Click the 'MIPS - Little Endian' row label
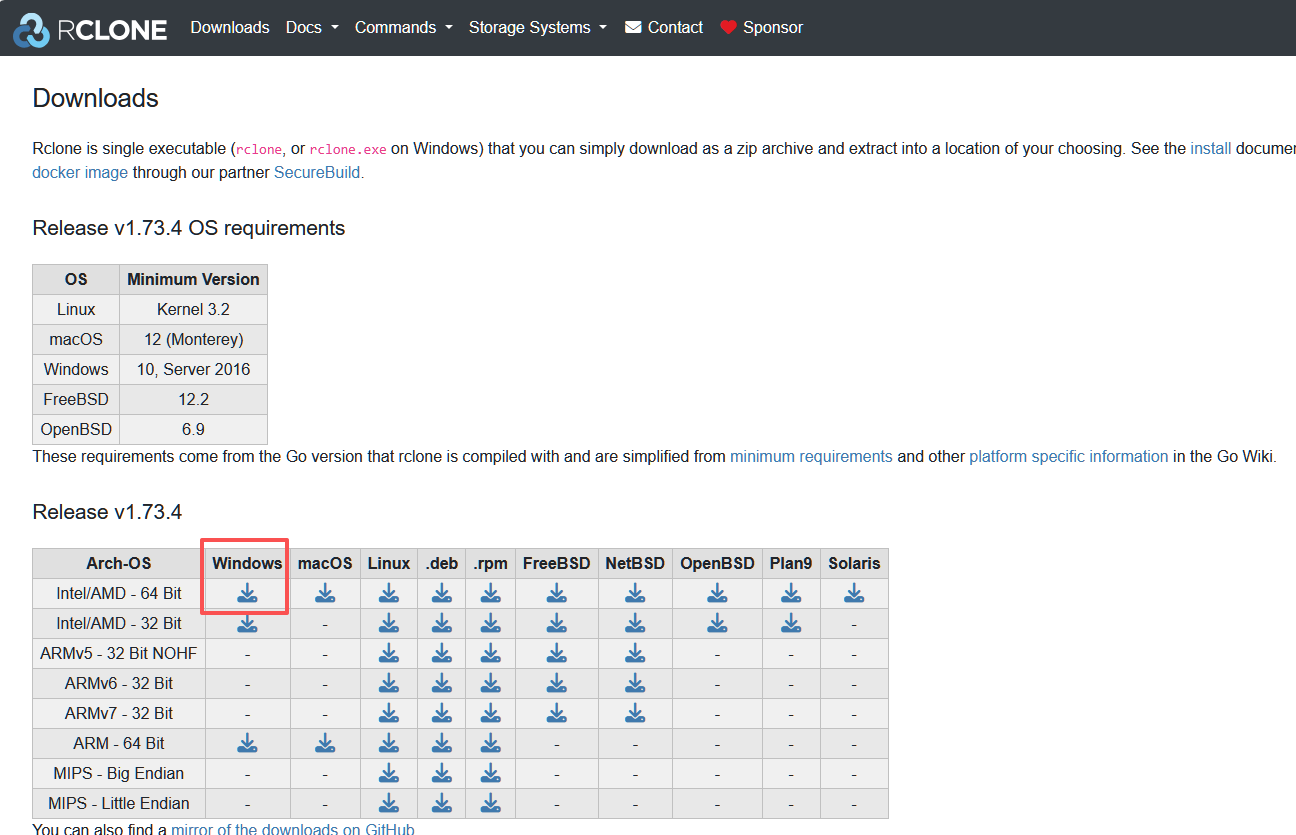 pos(119,804)
